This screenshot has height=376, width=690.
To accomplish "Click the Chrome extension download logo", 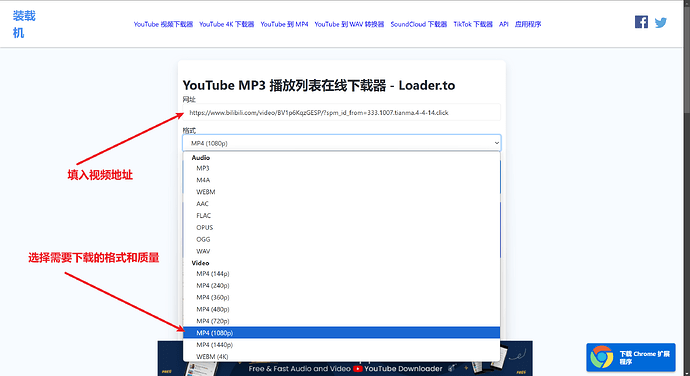I will click(x=602, y=357).
